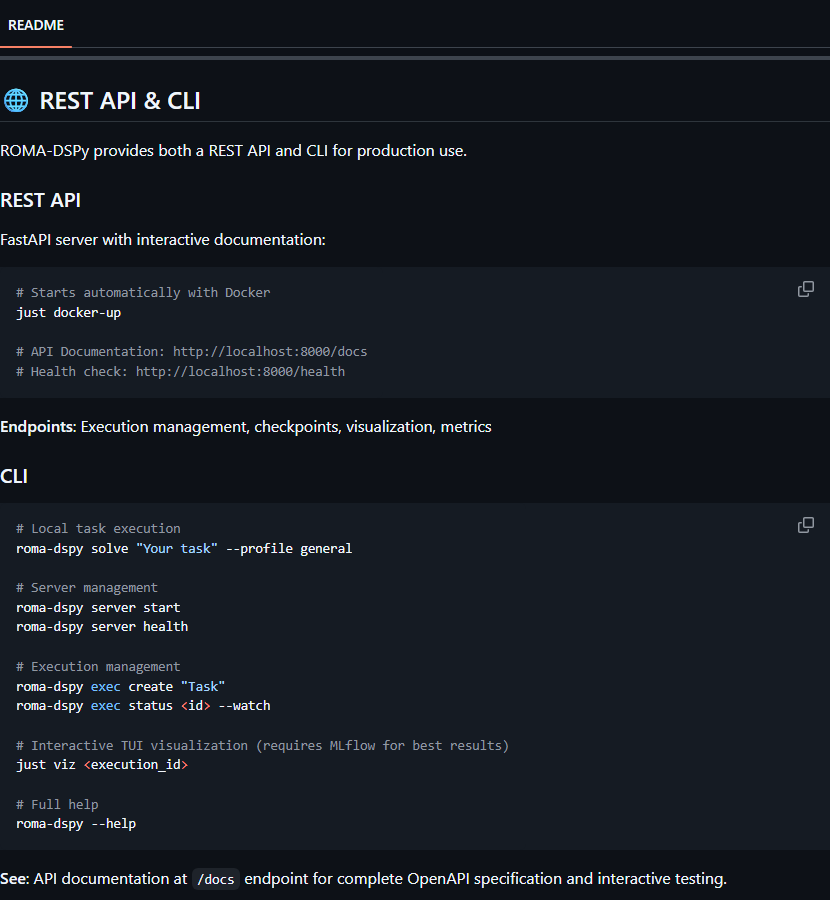Click the "just viz <execution_id>" command

coord(102,765)
